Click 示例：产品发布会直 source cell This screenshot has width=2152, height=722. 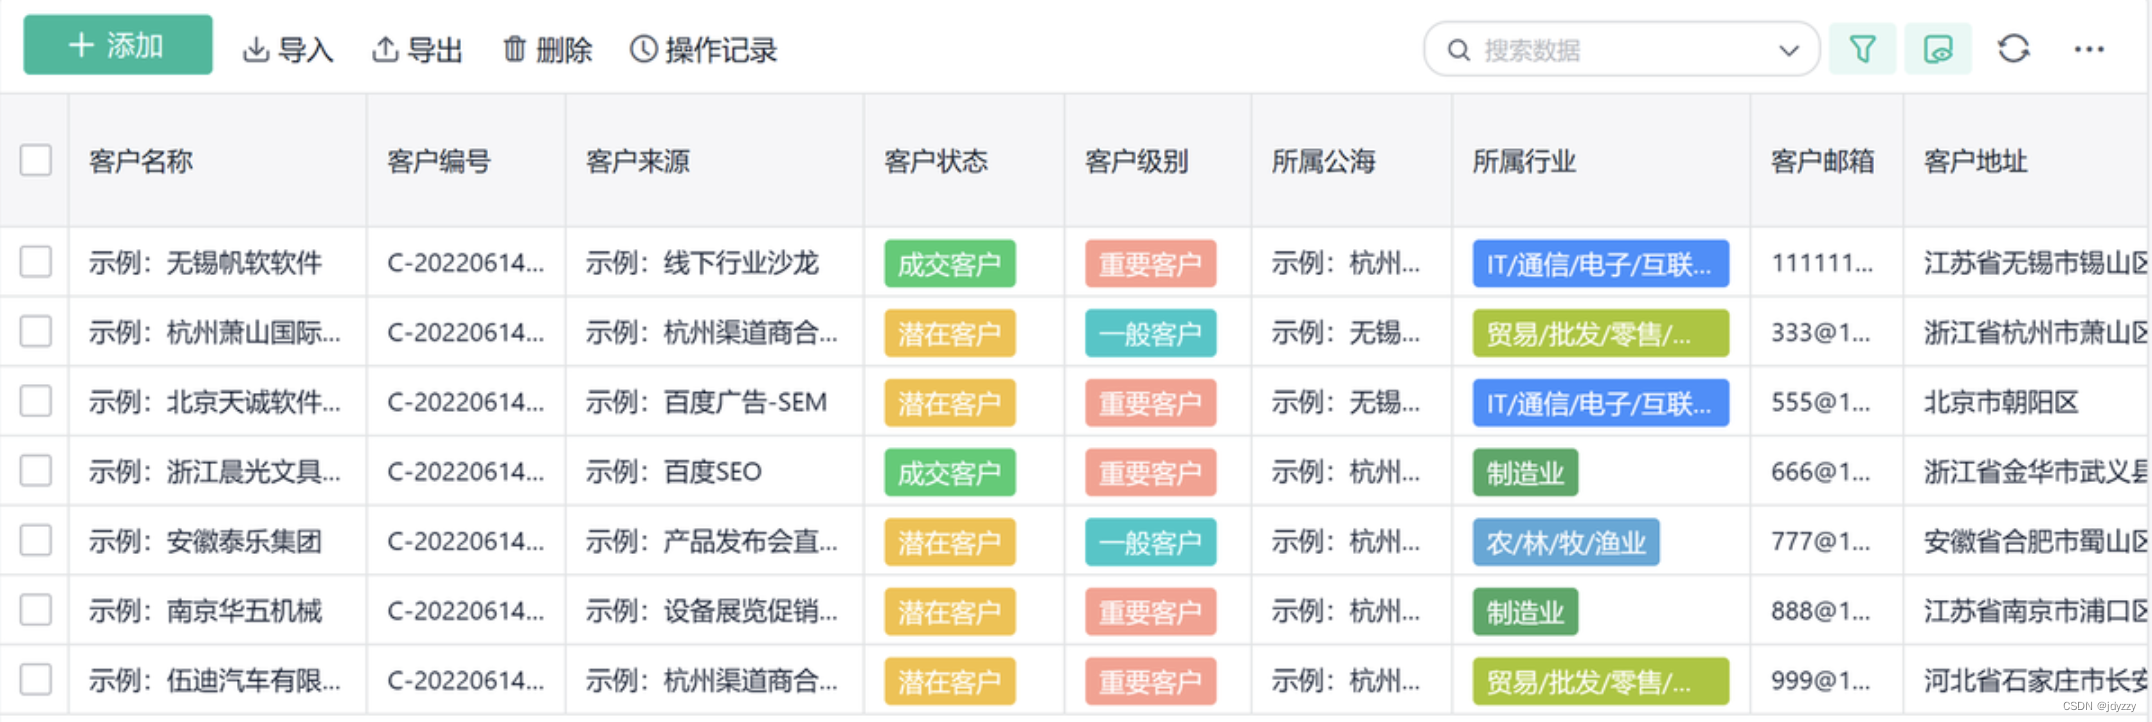click(712, 541)
